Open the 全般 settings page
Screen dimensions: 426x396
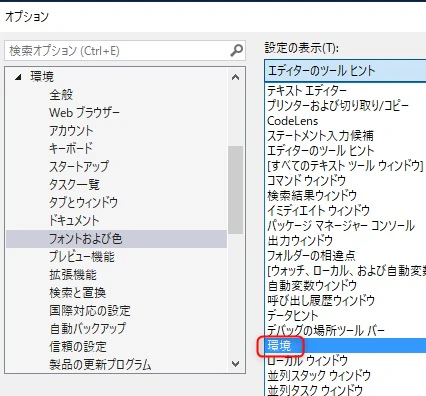61,95
